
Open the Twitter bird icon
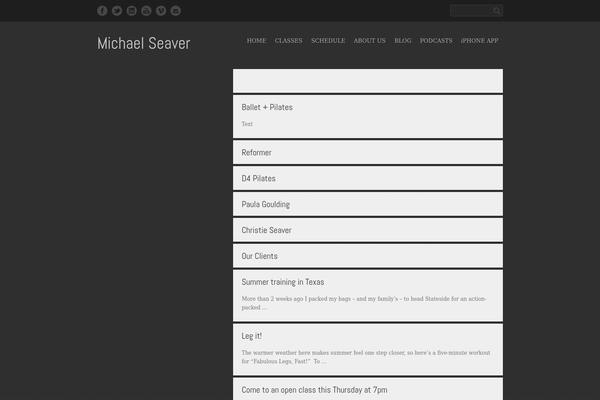117,11
